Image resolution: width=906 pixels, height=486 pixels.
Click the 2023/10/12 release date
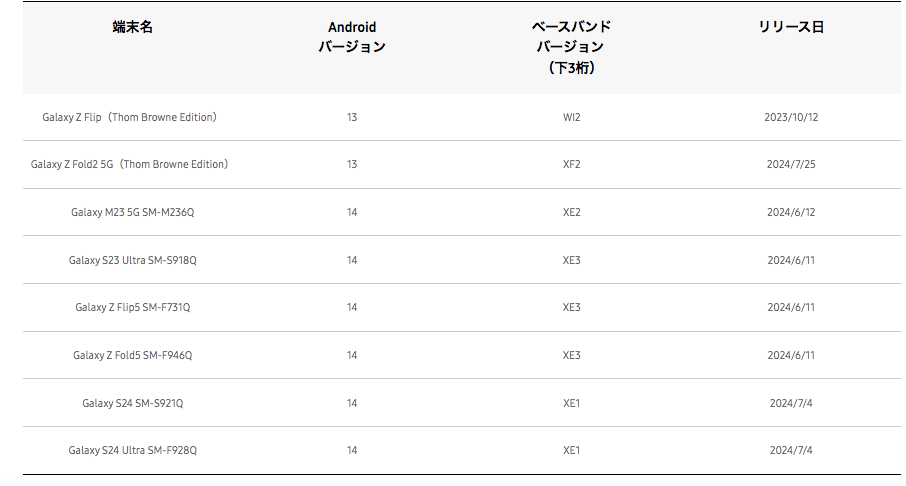point(791,117)
